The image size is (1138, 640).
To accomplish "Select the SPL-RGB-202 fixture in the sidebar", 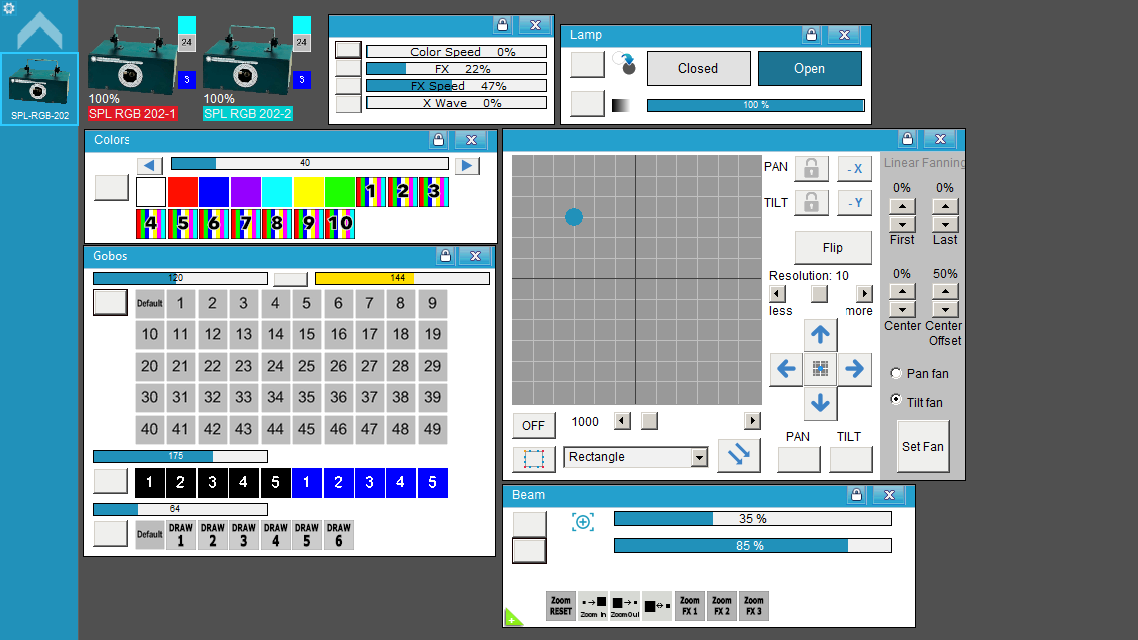I will (39, 89).
